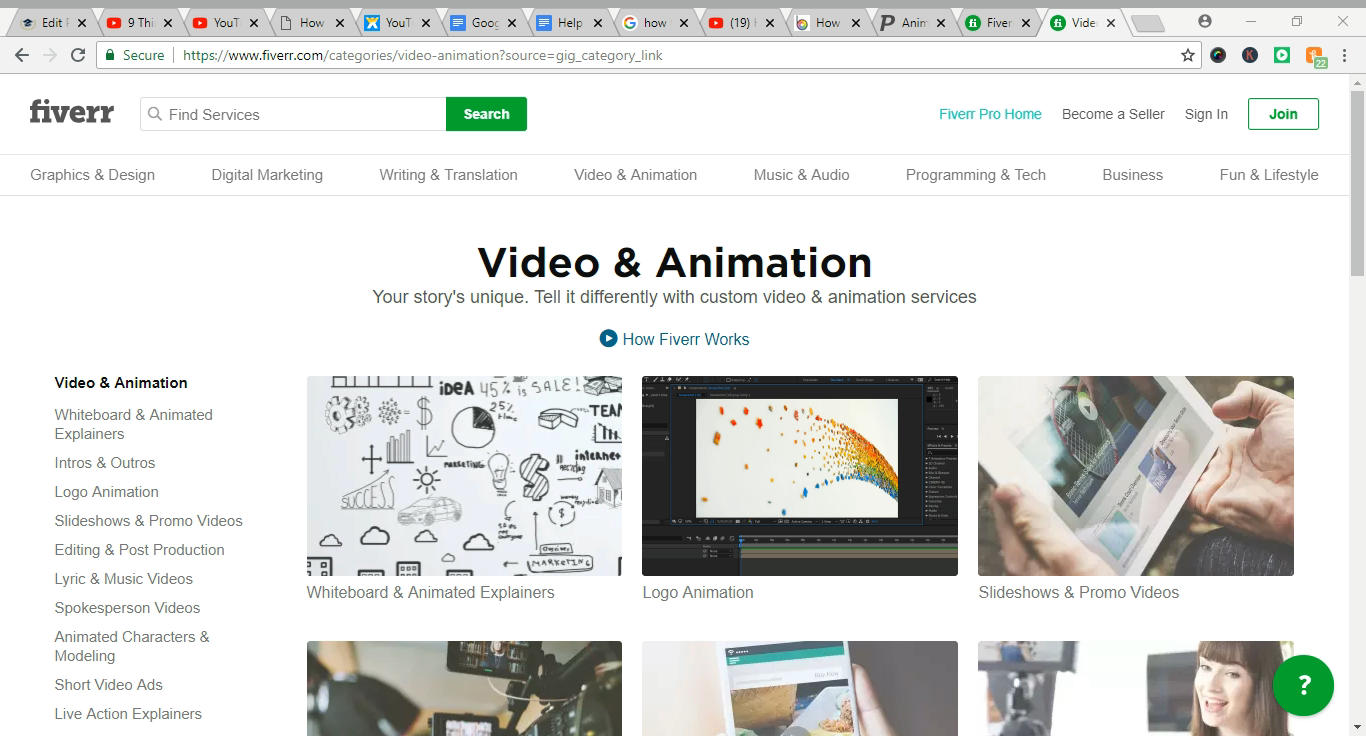The image size is (1366, 736).
Task: Click Become a Seller
Action: coord(1113,114)
